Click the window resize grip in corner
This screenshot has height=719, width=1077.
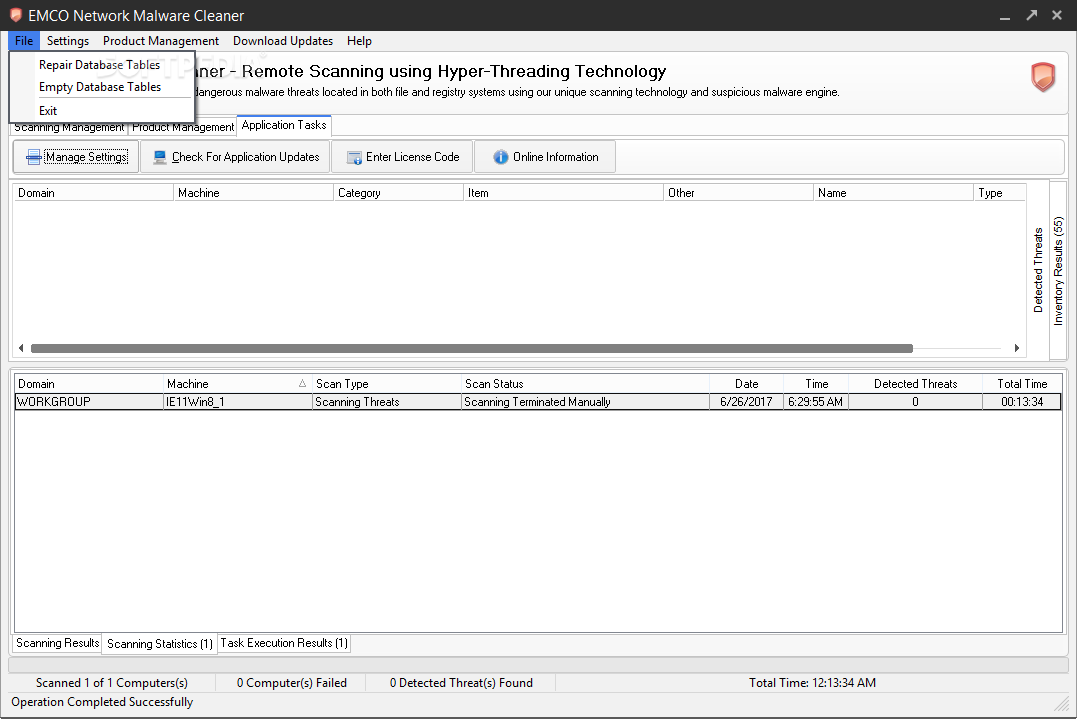tap(1062, 703)
